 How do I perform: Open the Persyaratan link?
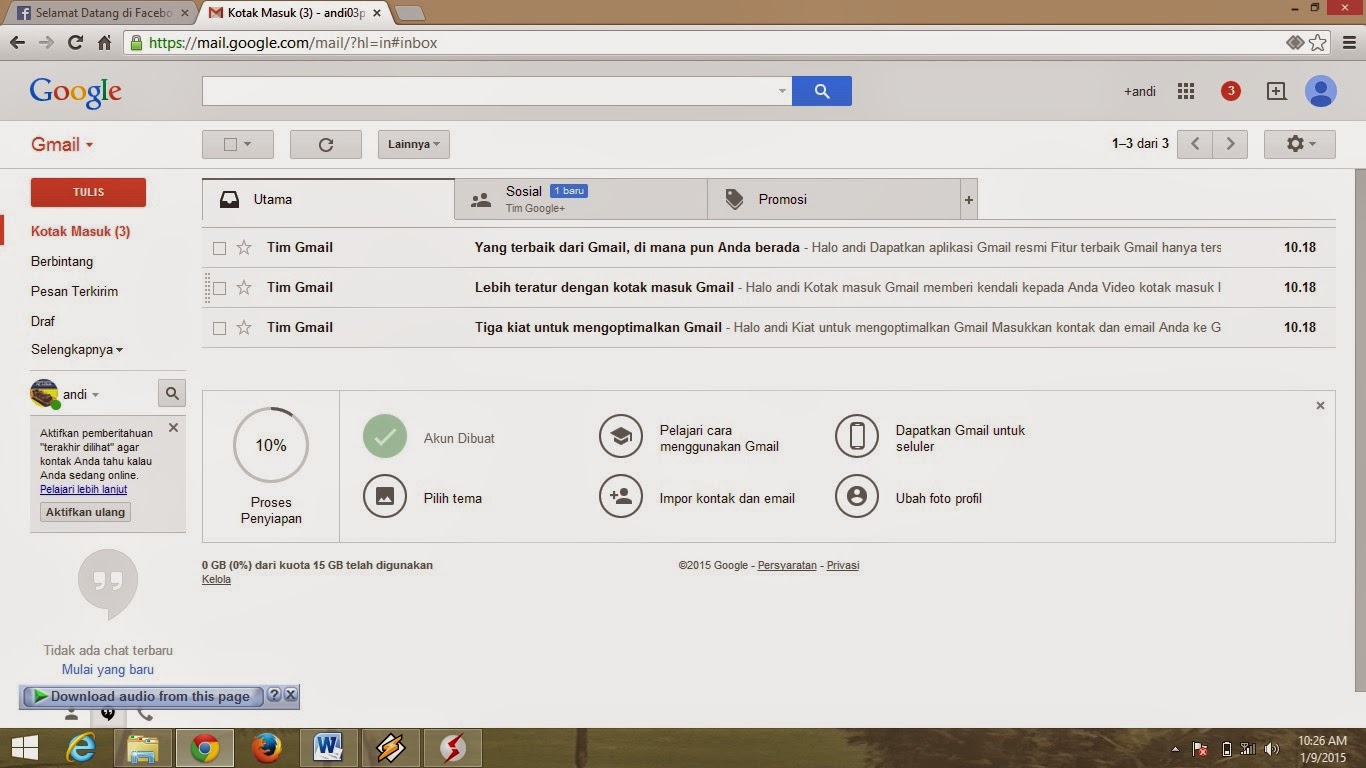(x=787, y=565)
